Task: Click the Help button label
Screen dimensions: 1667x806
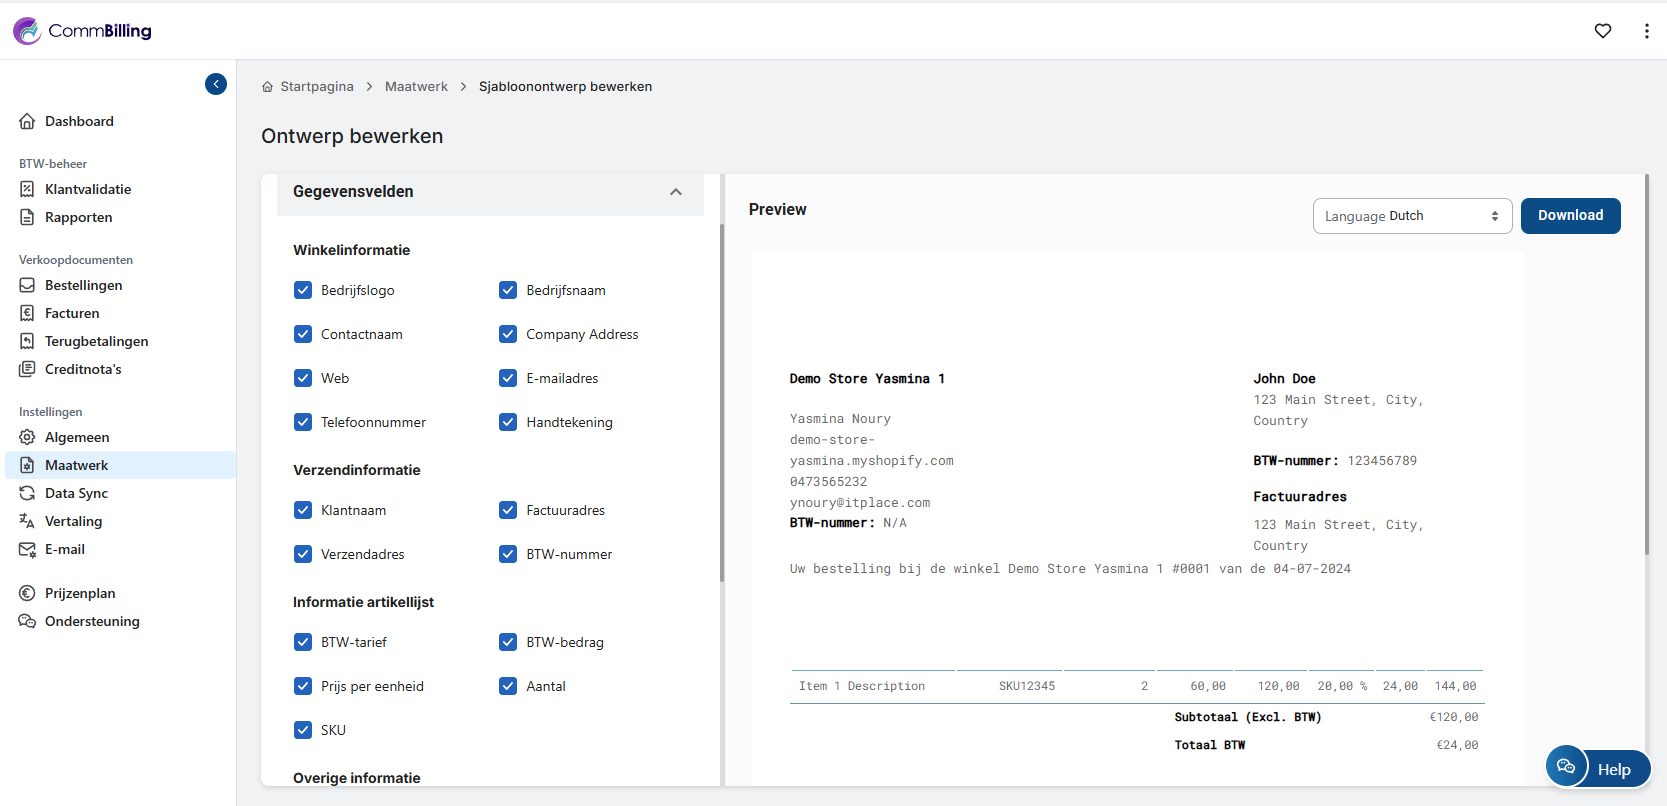Action: [1613, 769]
